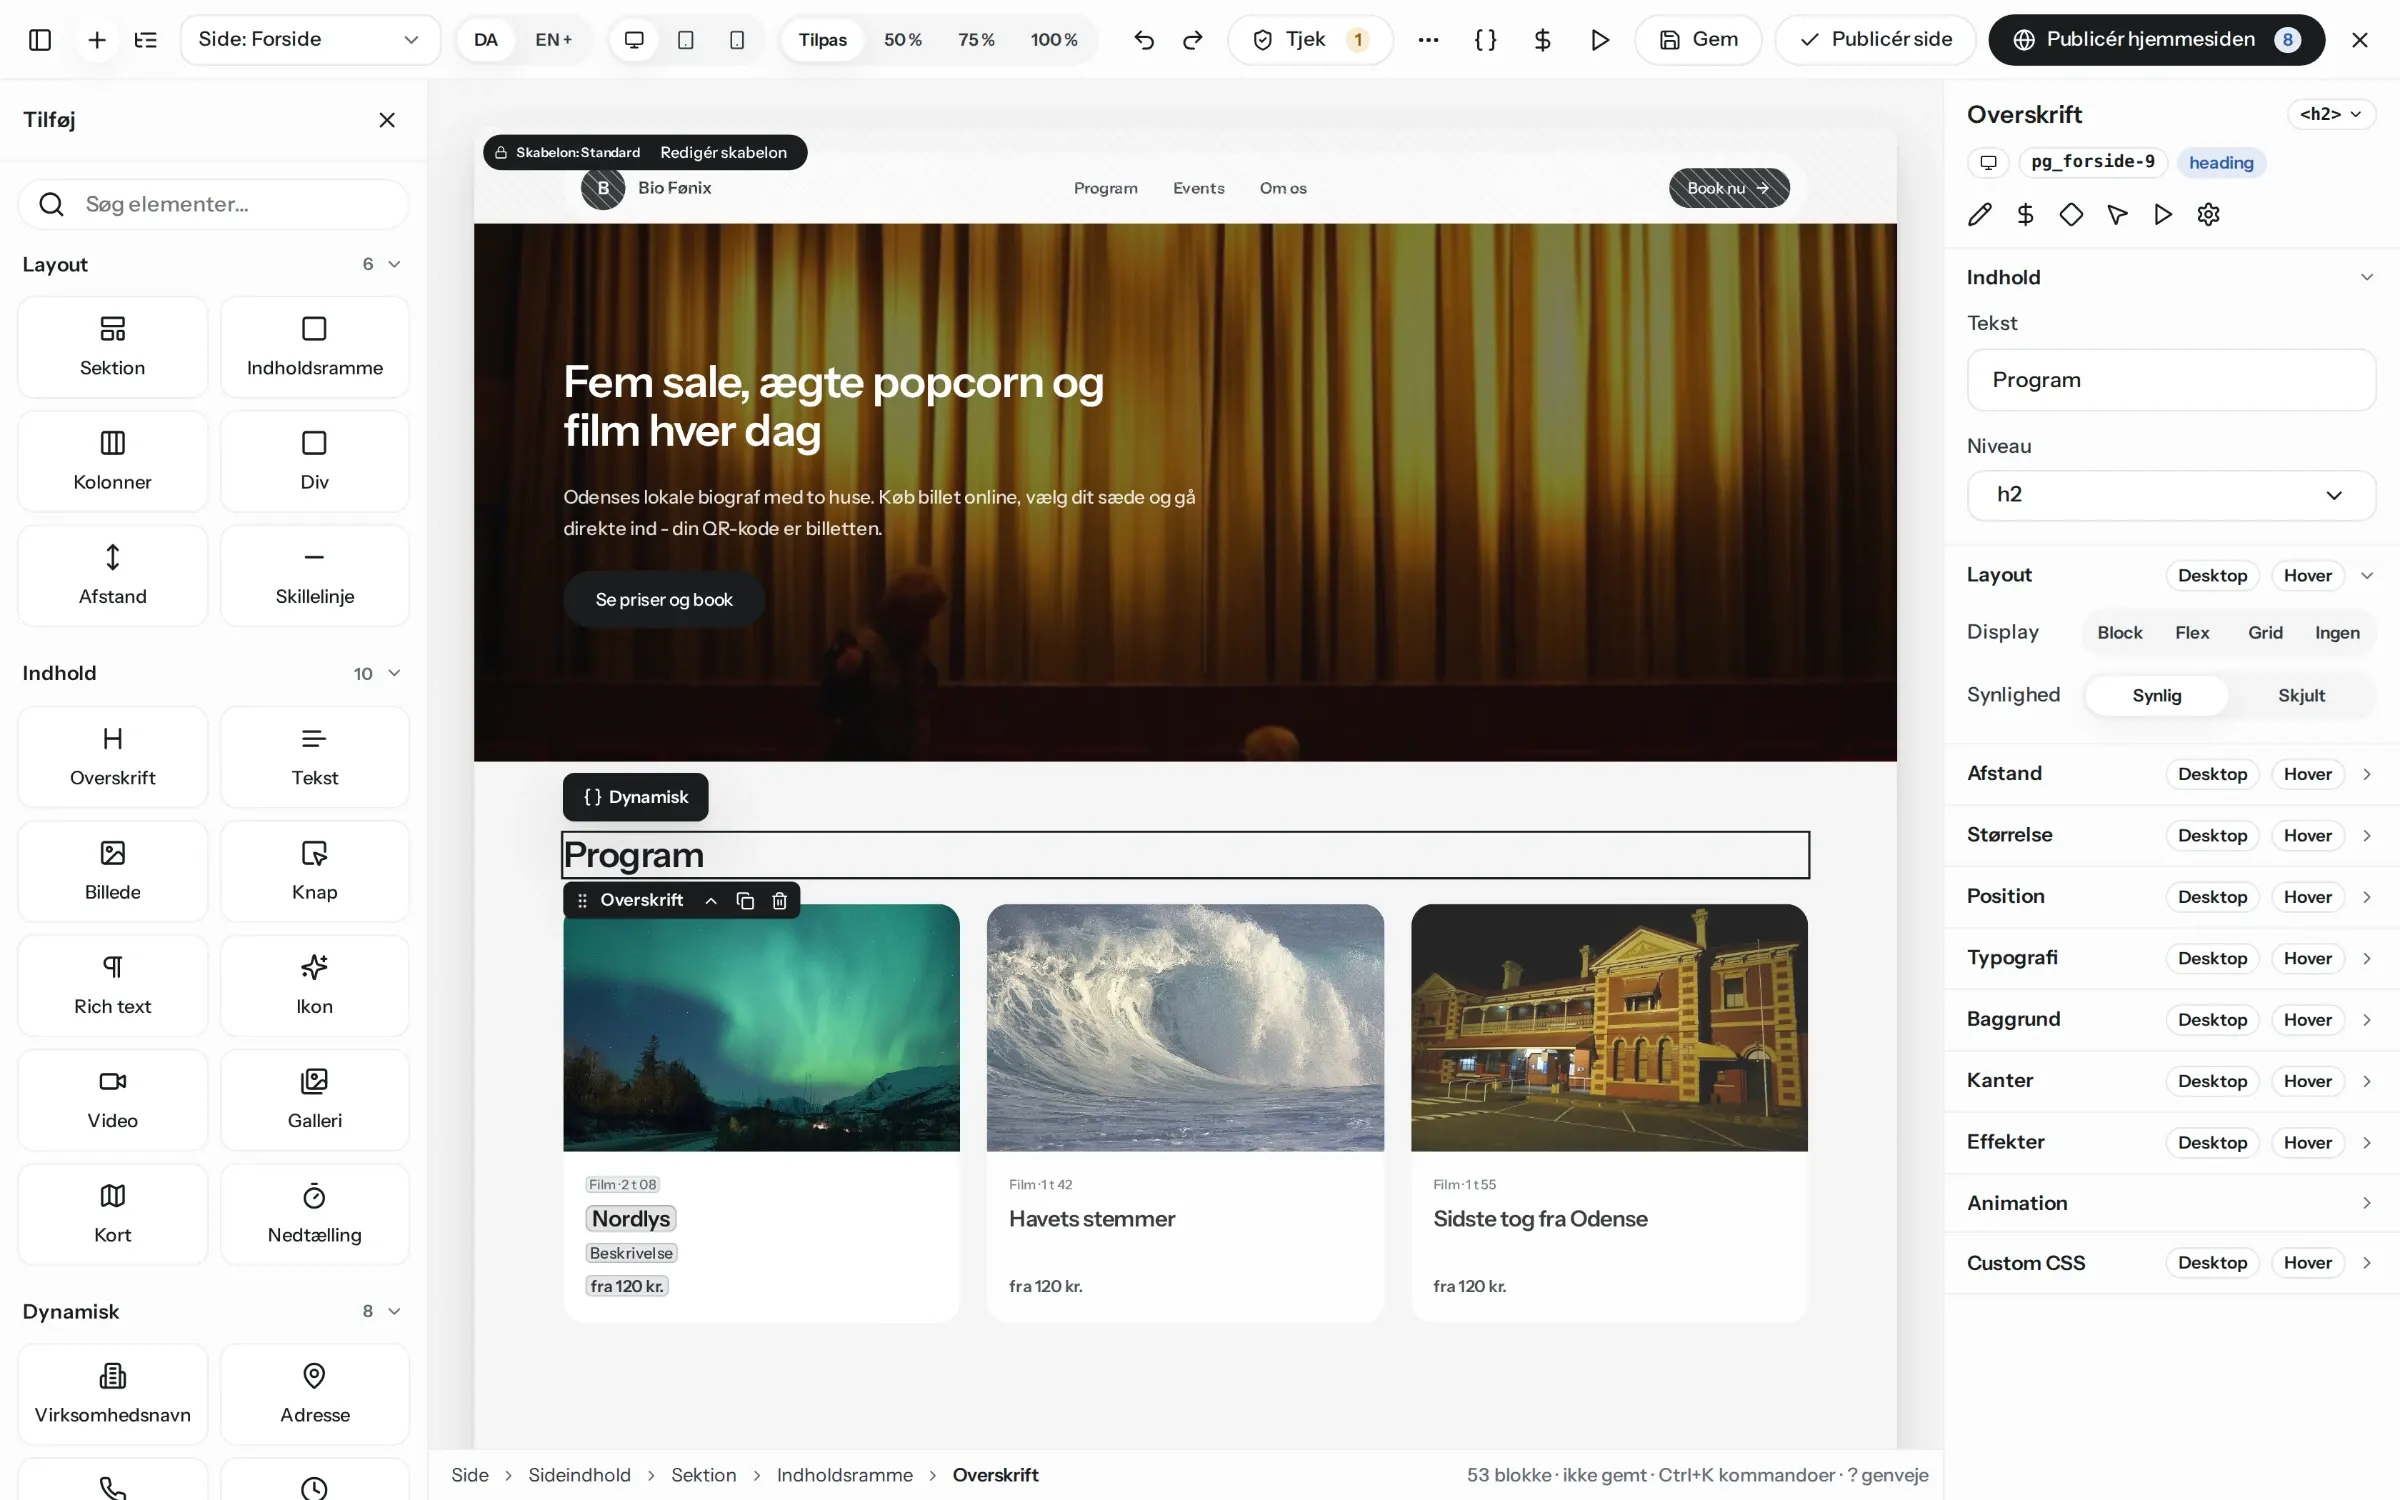
Task: Click the redo arrow icon
Action: (x=1193, y=40)
